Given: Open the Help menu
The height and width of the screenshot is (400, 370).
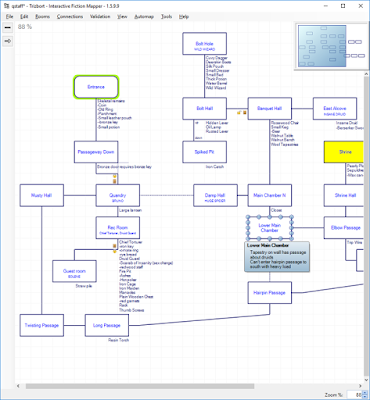Looking at the screenshot, I should [x=184, y=16].
